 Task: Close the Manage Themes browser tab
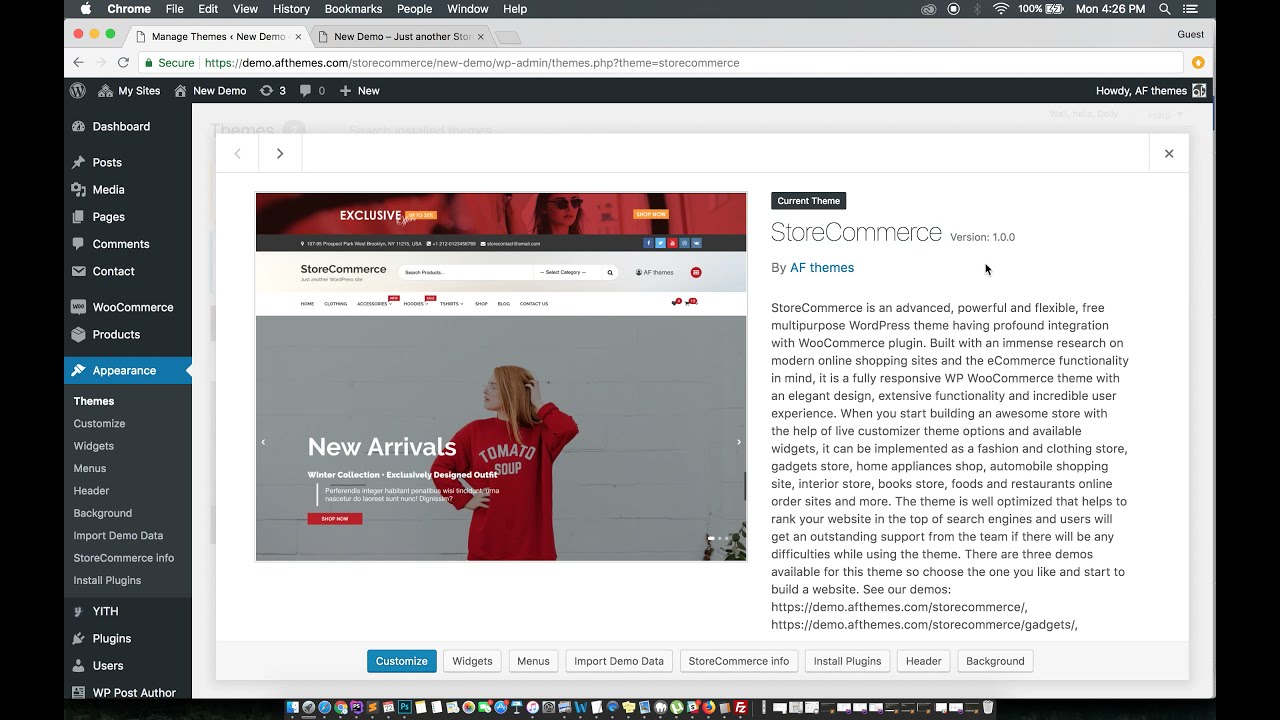(298, 37)
